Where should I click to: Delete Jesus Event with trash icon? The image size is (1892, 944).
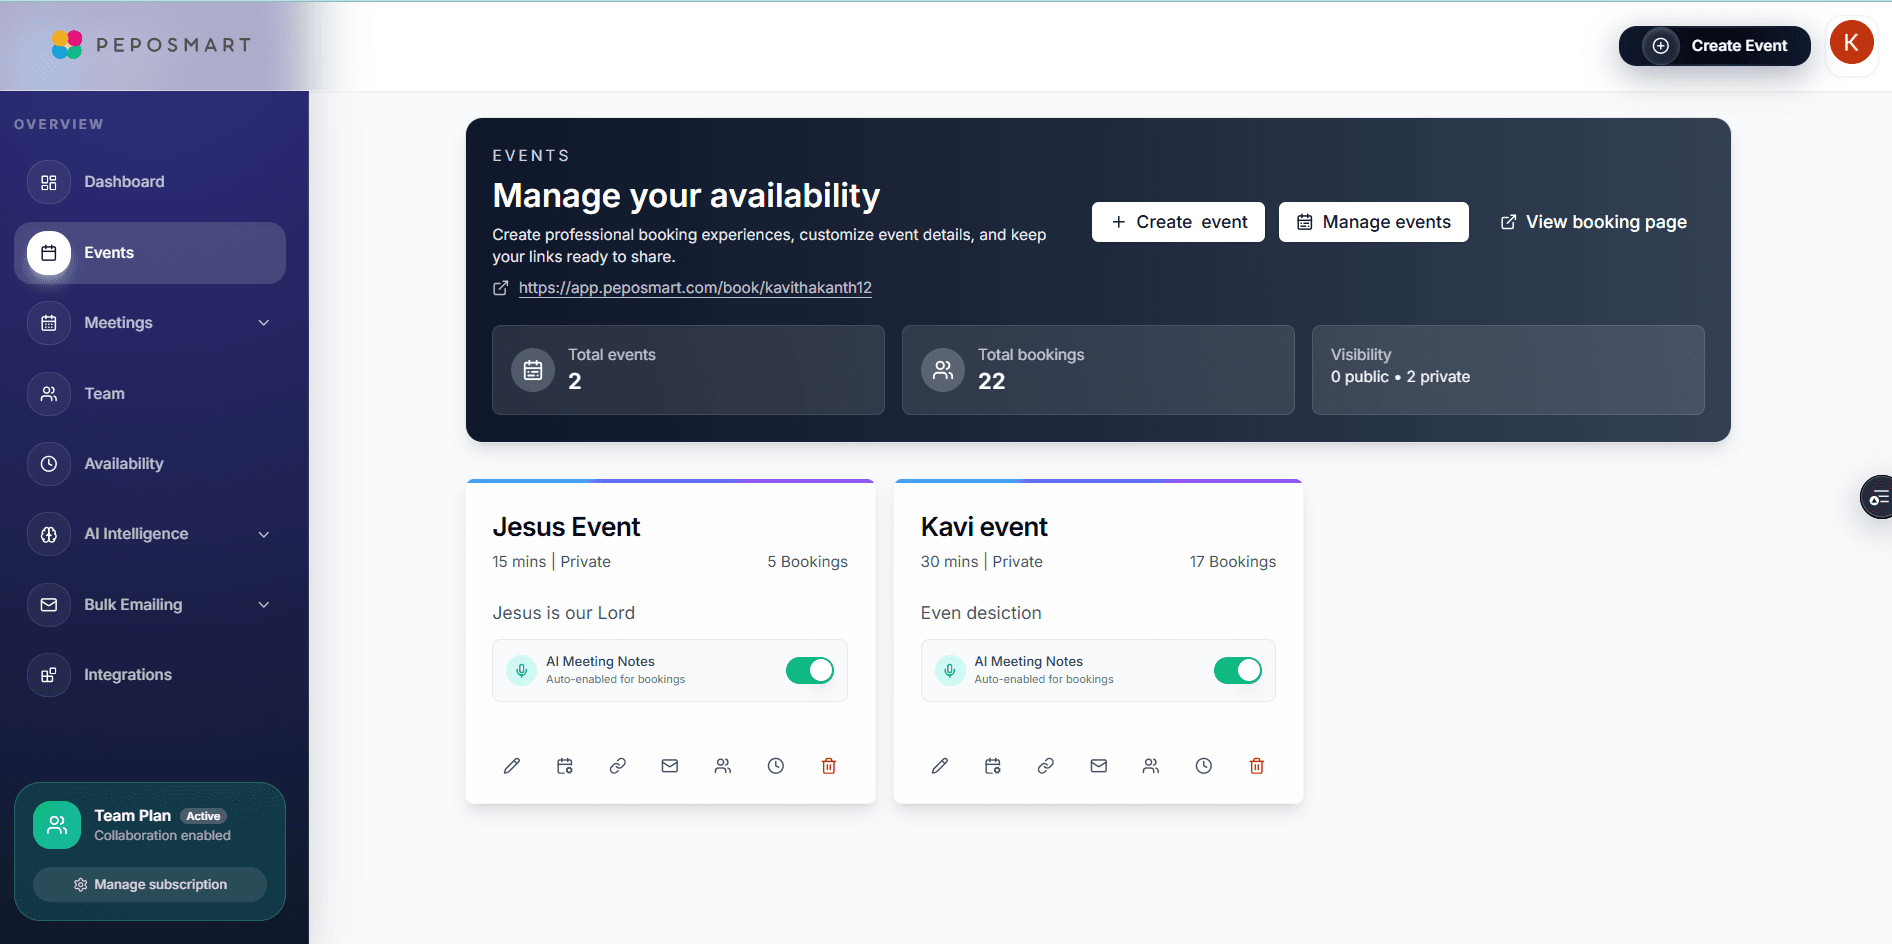click(x=829, y=766)
